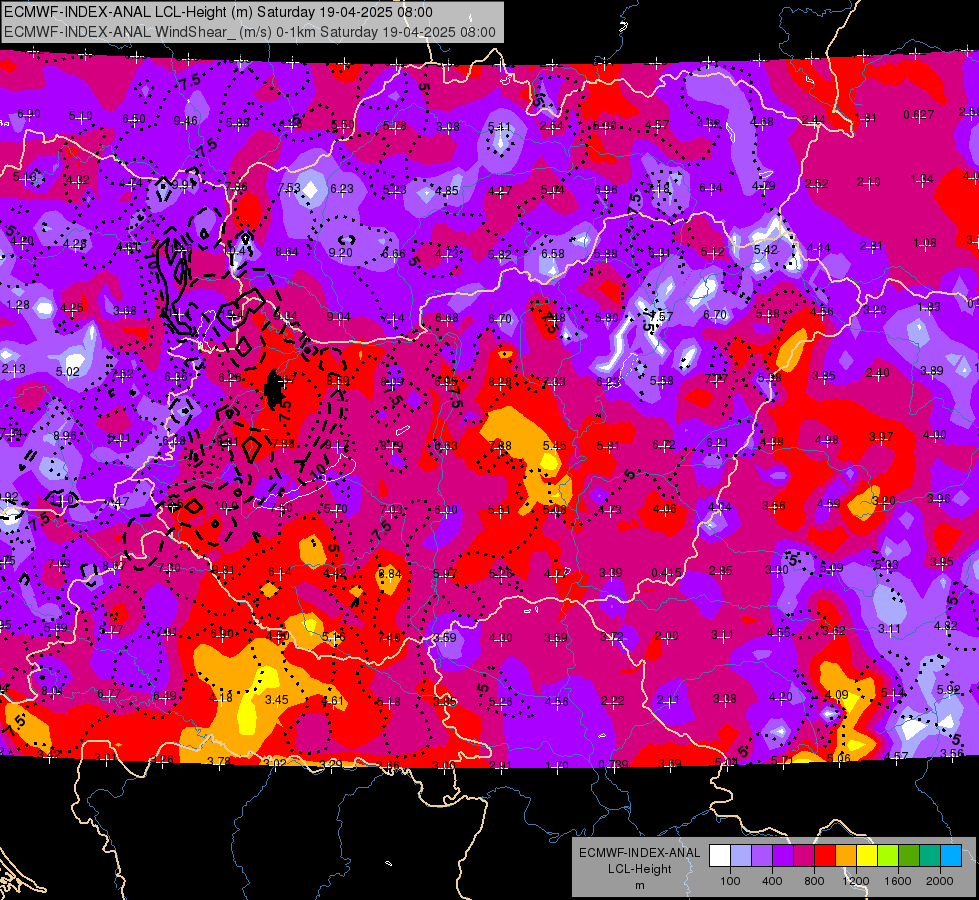Click the wind shear value 4.18
979x900 pixels.
click(221, 698)
